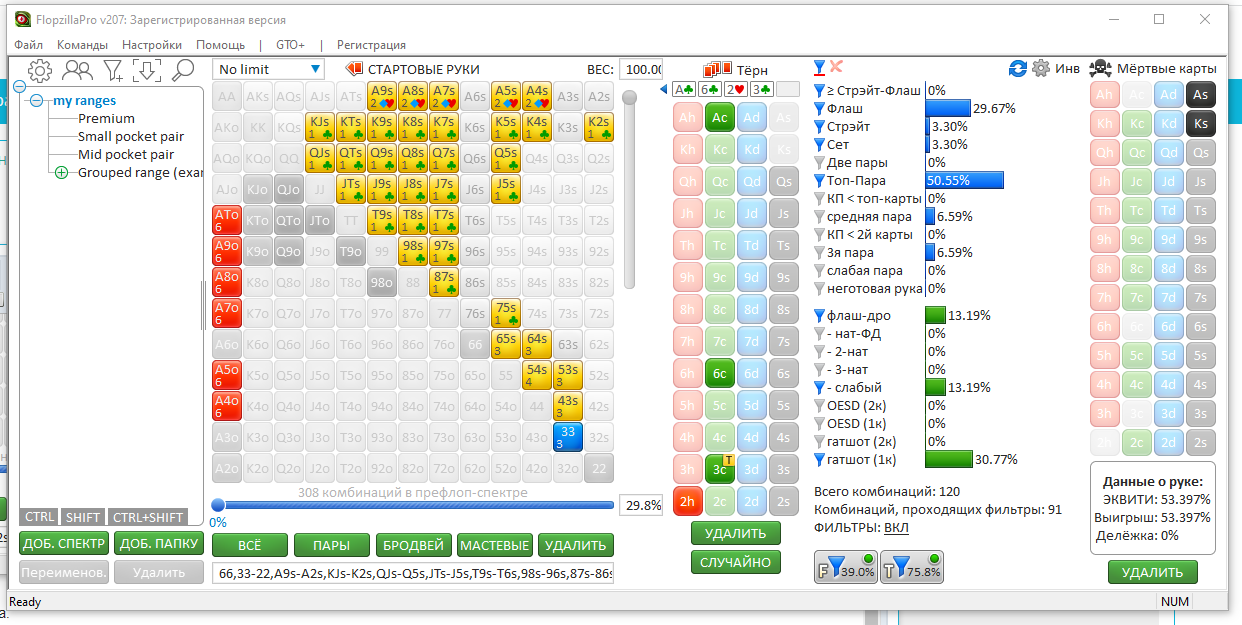The height and width of the screenshot is (625, 1242).
Task: Toggle the Флаш filter funnel
Action: click(820, 108)
